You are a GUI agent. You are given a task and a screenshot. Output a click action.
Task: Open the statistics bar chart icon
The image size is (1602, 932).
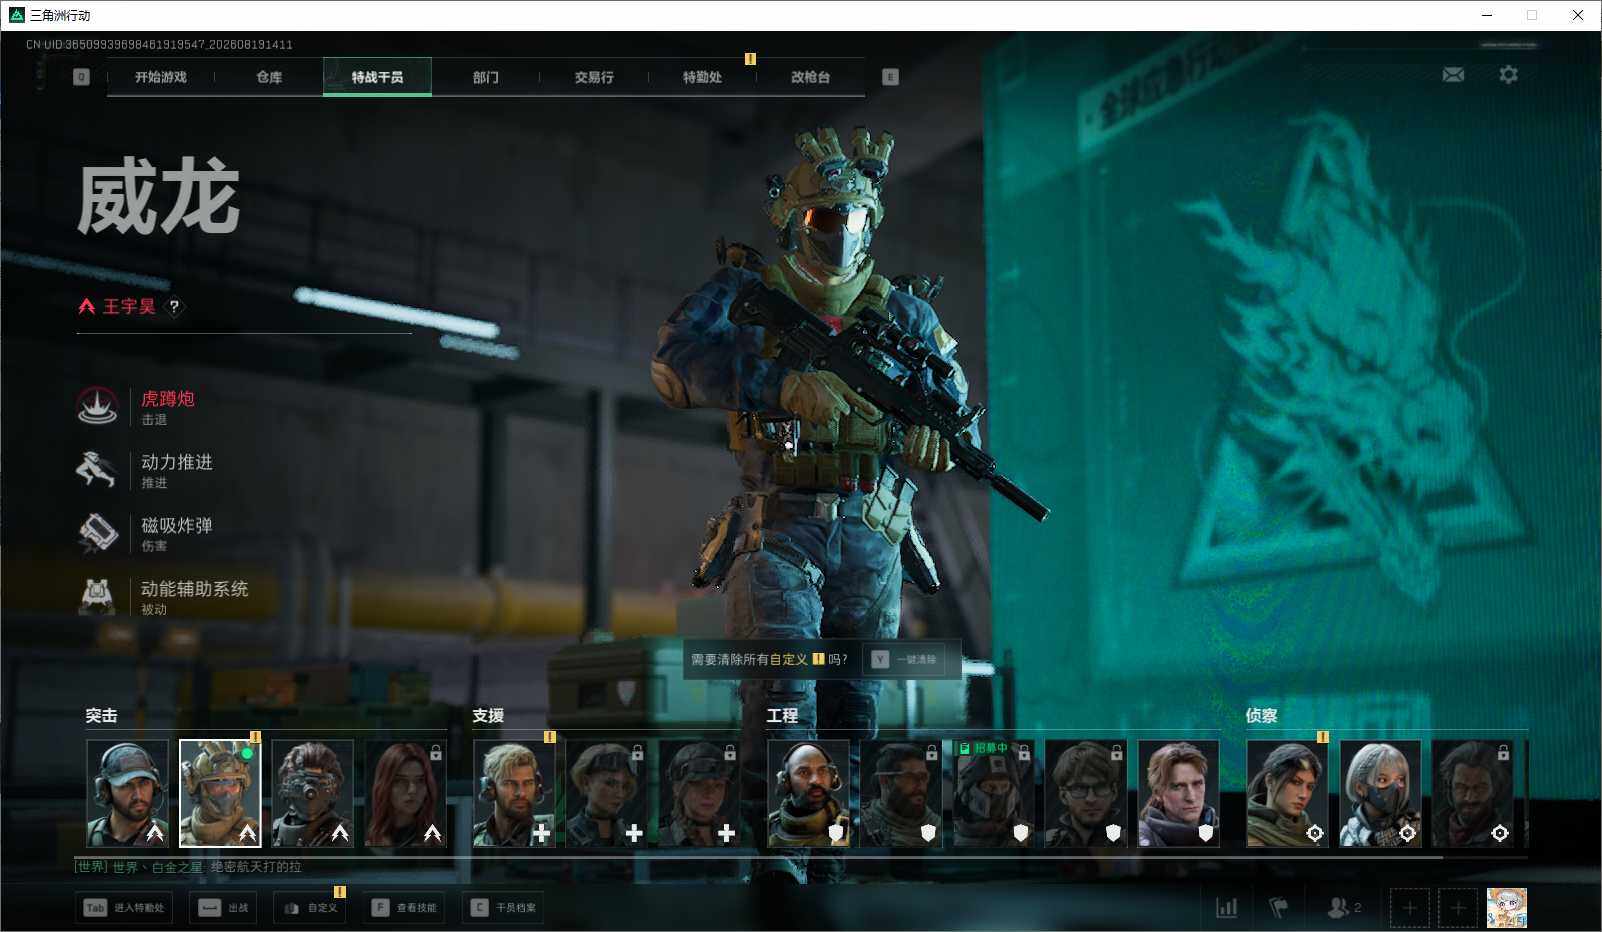(x=1226, y=907)
